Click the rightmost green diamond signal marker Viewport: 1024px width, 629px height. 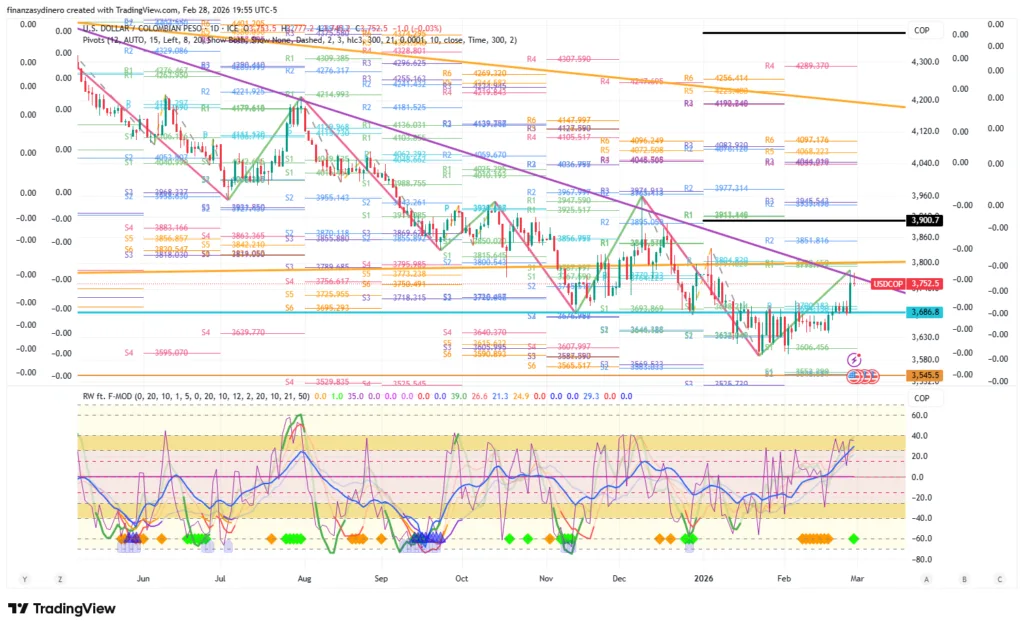click(x=854, y=539)
